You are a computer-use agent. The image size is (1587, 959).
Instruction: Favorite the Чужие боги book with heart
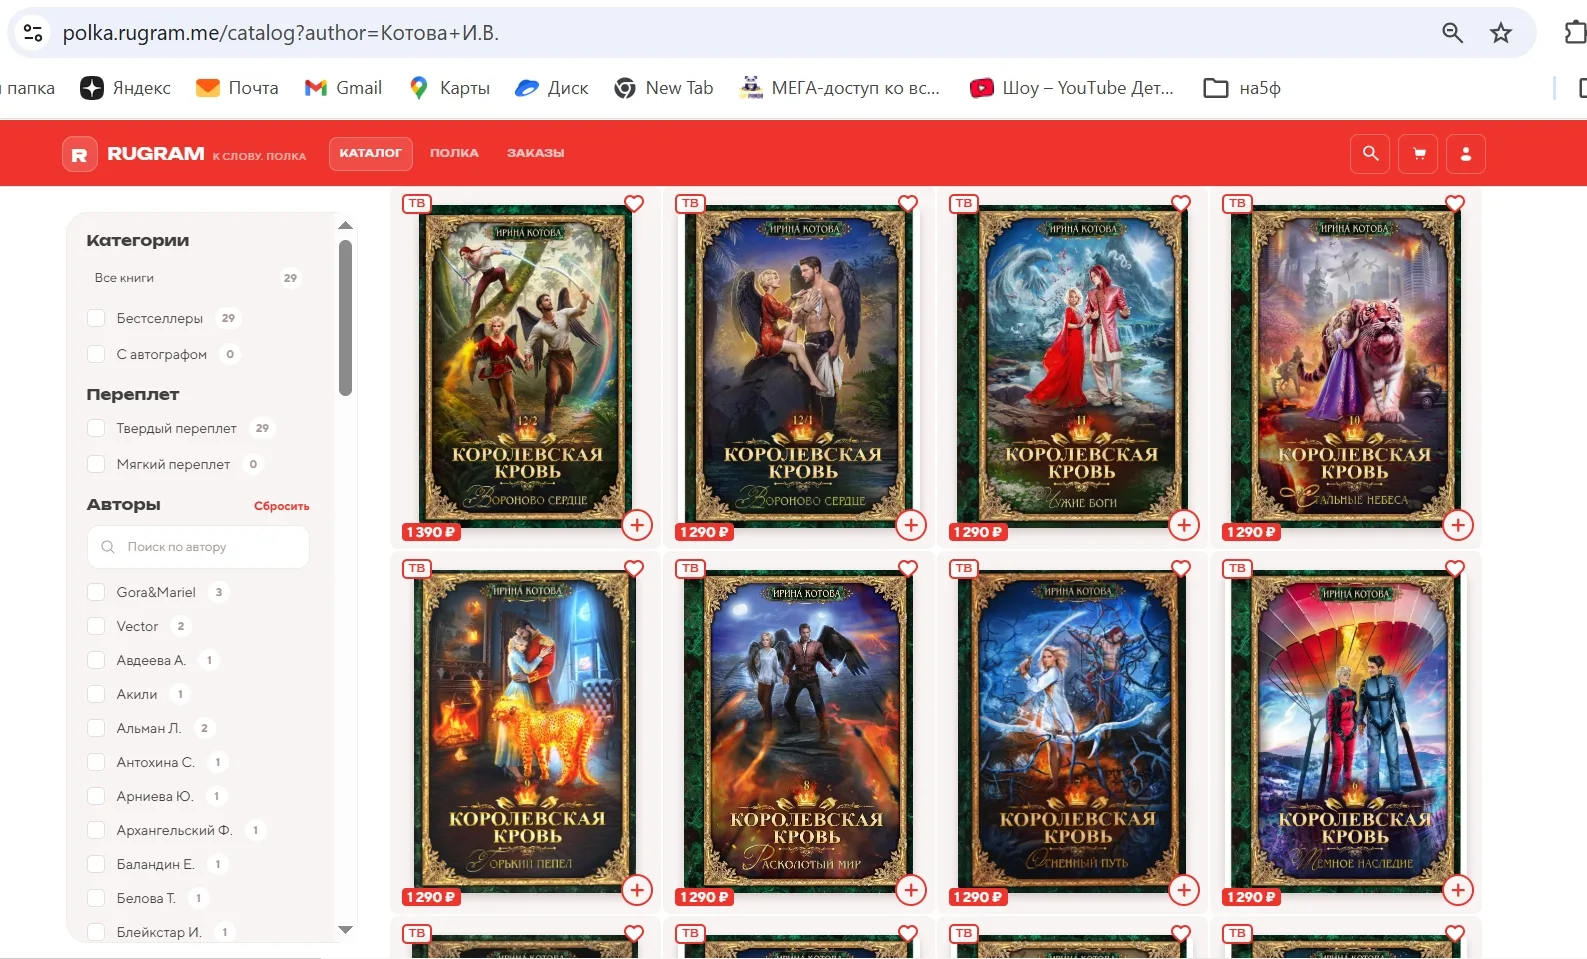1181,204
